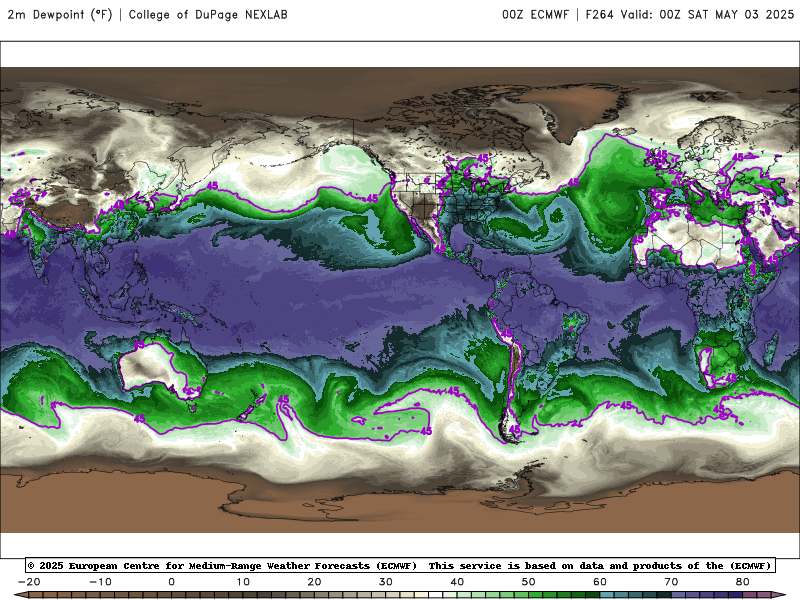Click the "0" color scale label
This screenshot has width=800, height=600.
(x=171, y=582)
